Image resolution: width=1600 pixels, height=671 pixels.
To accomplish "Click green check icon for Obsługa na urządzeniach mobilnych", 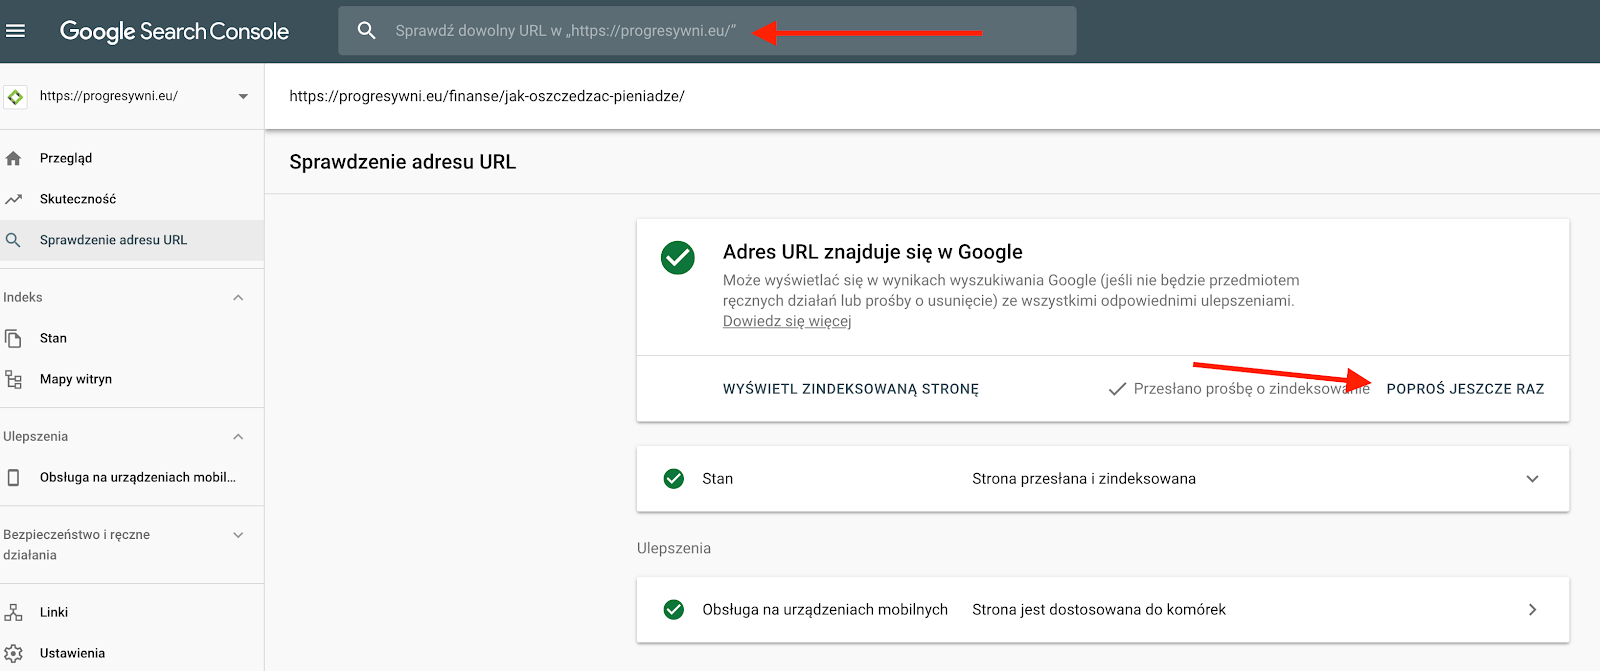I will pos(674,610).
